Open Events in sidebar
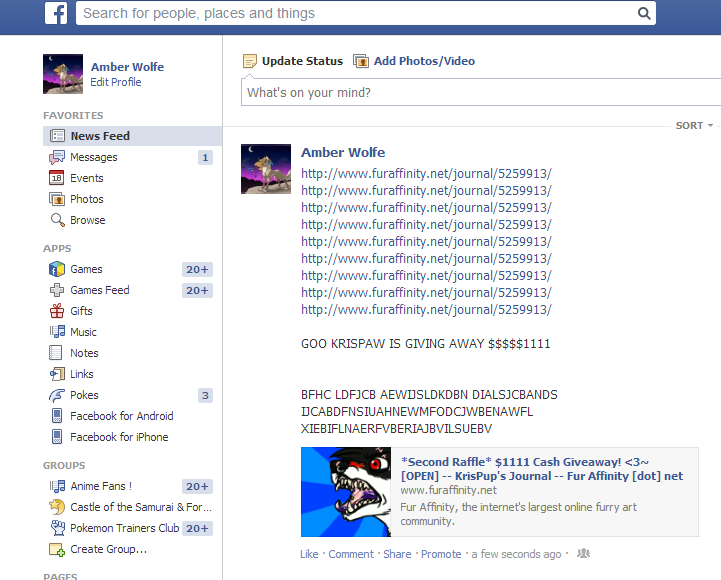Screen dimensions: 721x580 (x=87, y=178)
